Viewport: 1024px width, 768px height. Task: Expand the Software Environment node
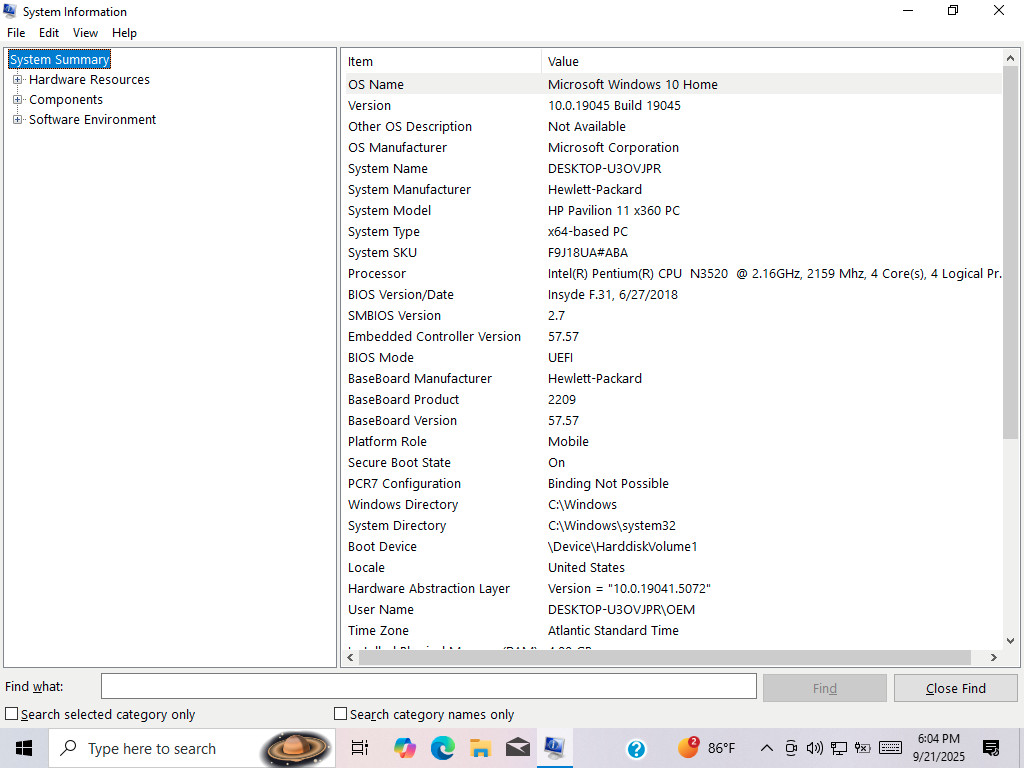point(18,120)
